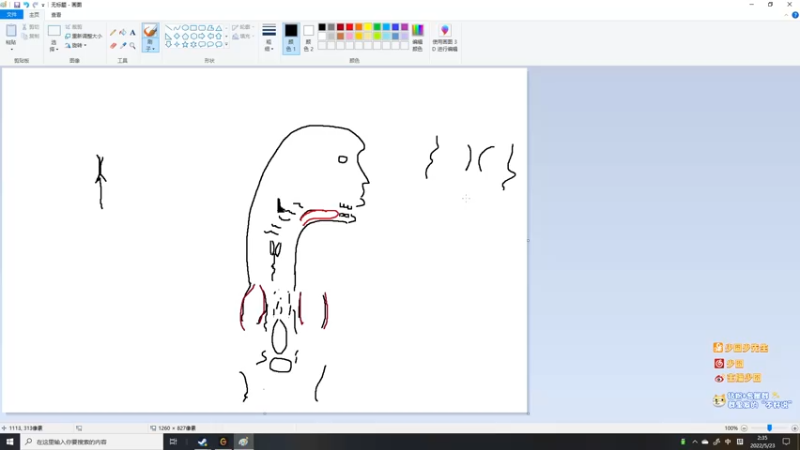
Task: Switch to the View ribbon tab
Action: (56, 15)
